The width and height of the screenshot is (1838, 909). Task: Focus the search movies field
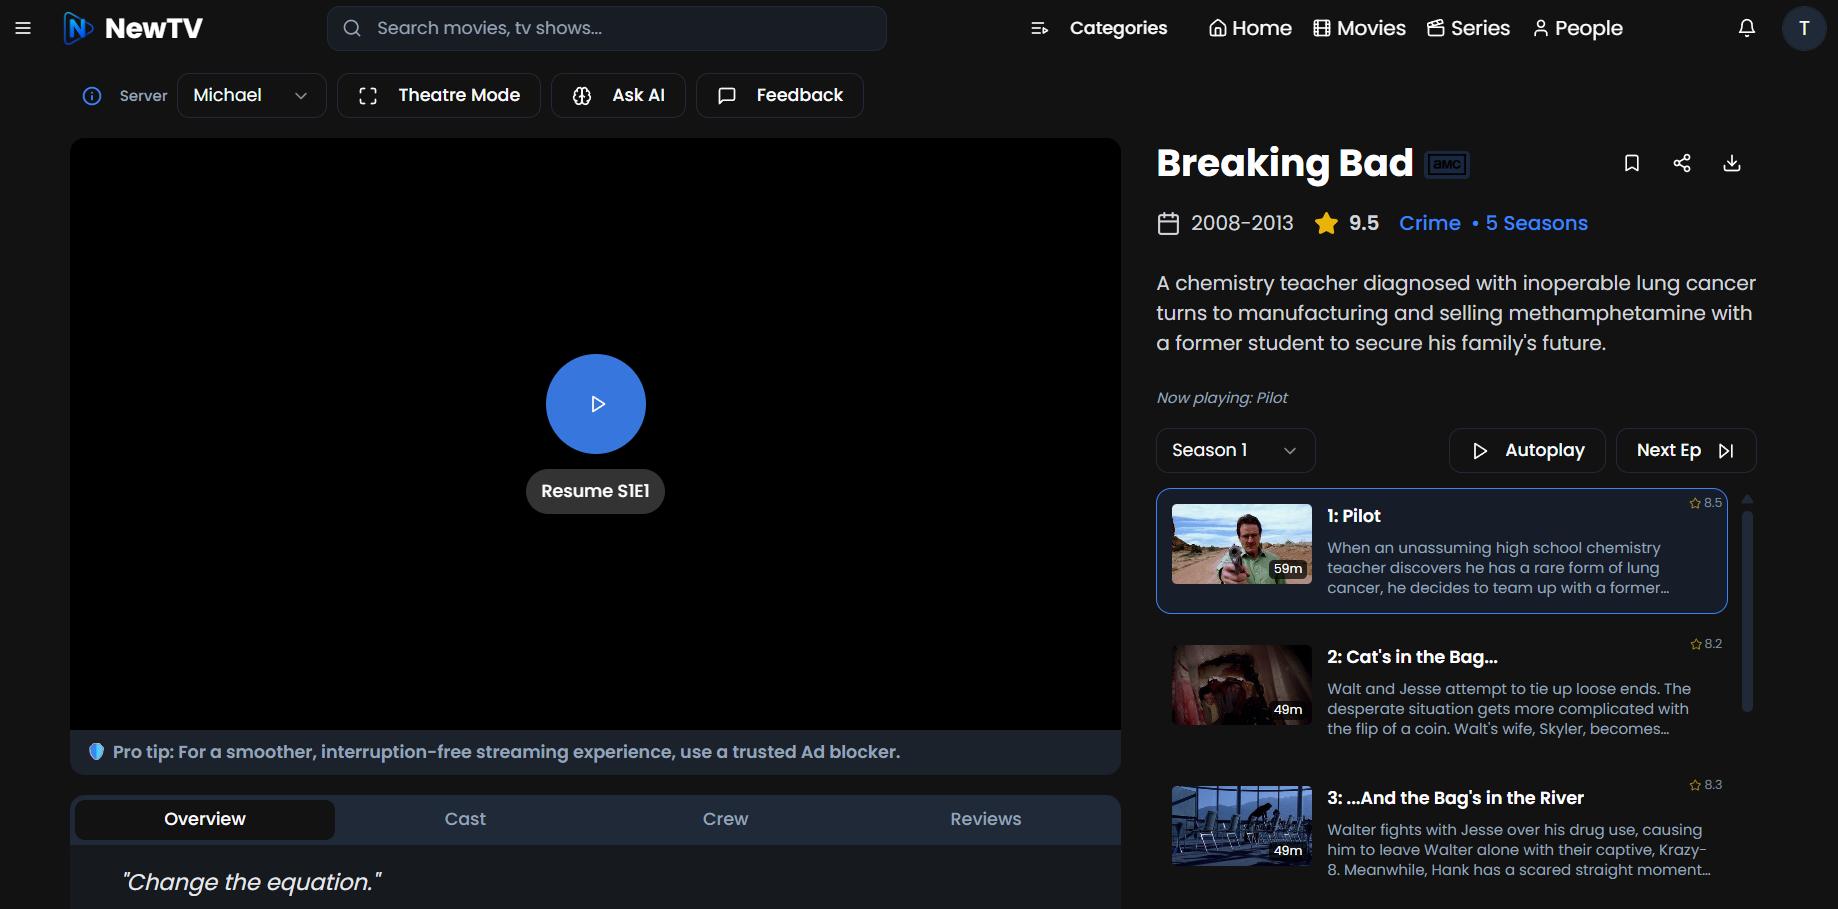[x=606, y=28]
